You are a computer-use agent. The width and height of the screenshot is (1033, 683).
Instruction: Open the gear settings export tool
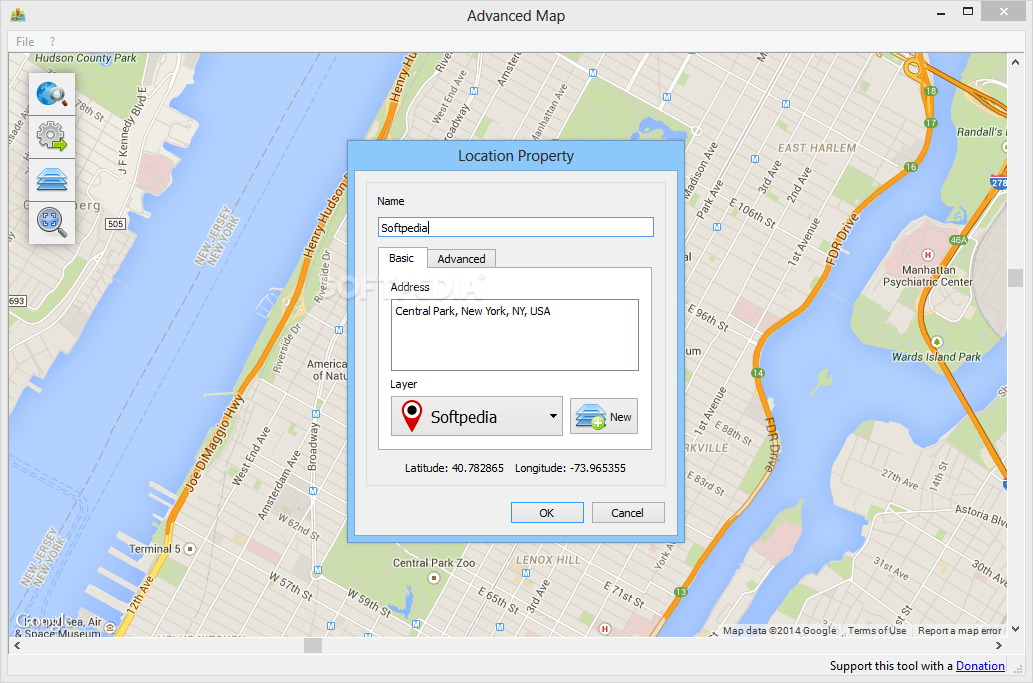click(x=52, y=136)
